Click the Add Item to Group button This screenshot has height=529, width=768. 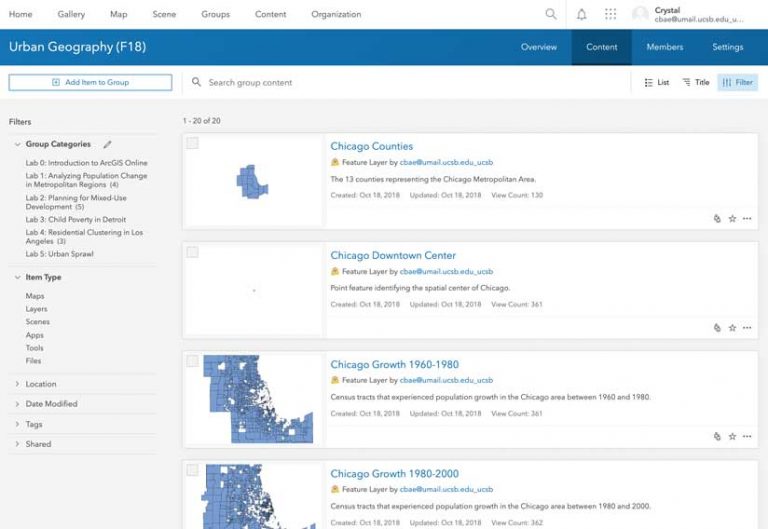coord(90,82)
